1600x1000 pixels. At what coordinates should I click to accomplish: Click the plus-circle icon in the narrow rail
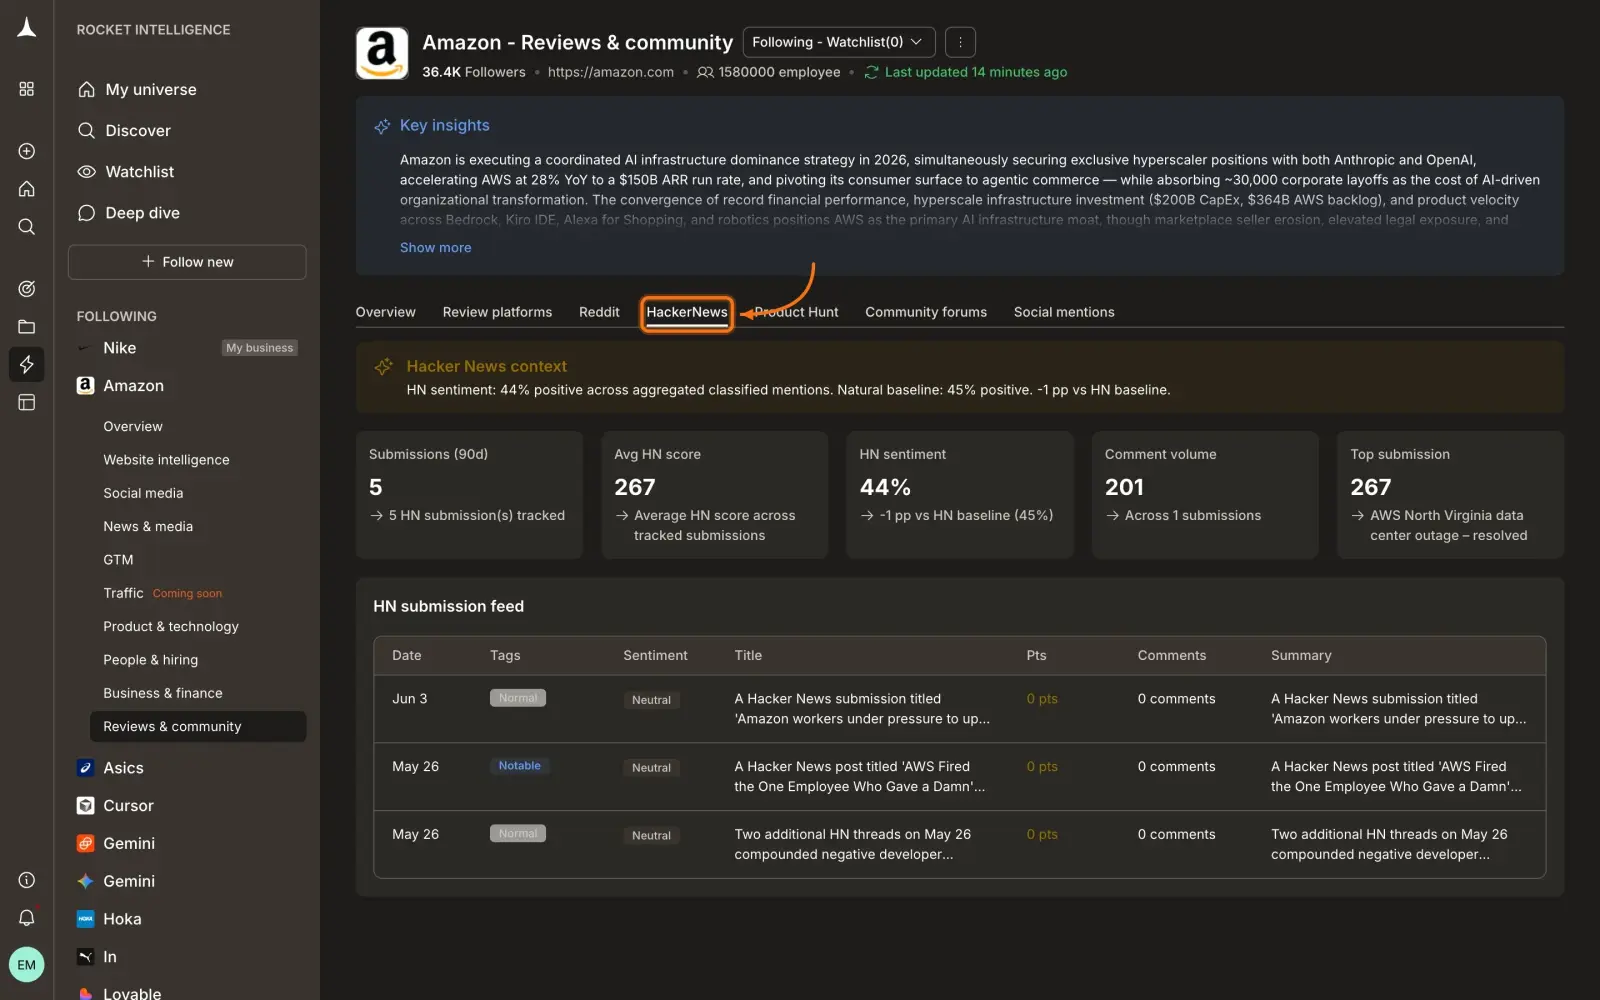pyautogui.click(x=27, y=151)
